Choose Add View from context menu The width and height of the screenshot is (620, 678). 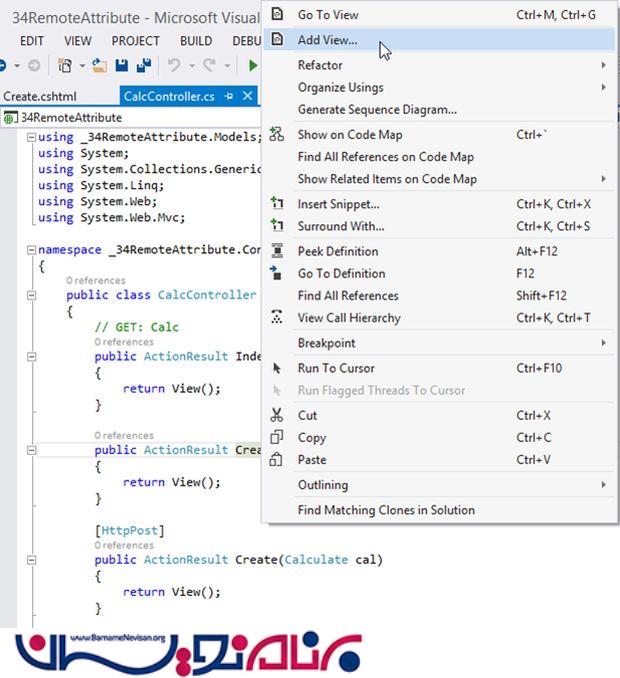[327, 41]
